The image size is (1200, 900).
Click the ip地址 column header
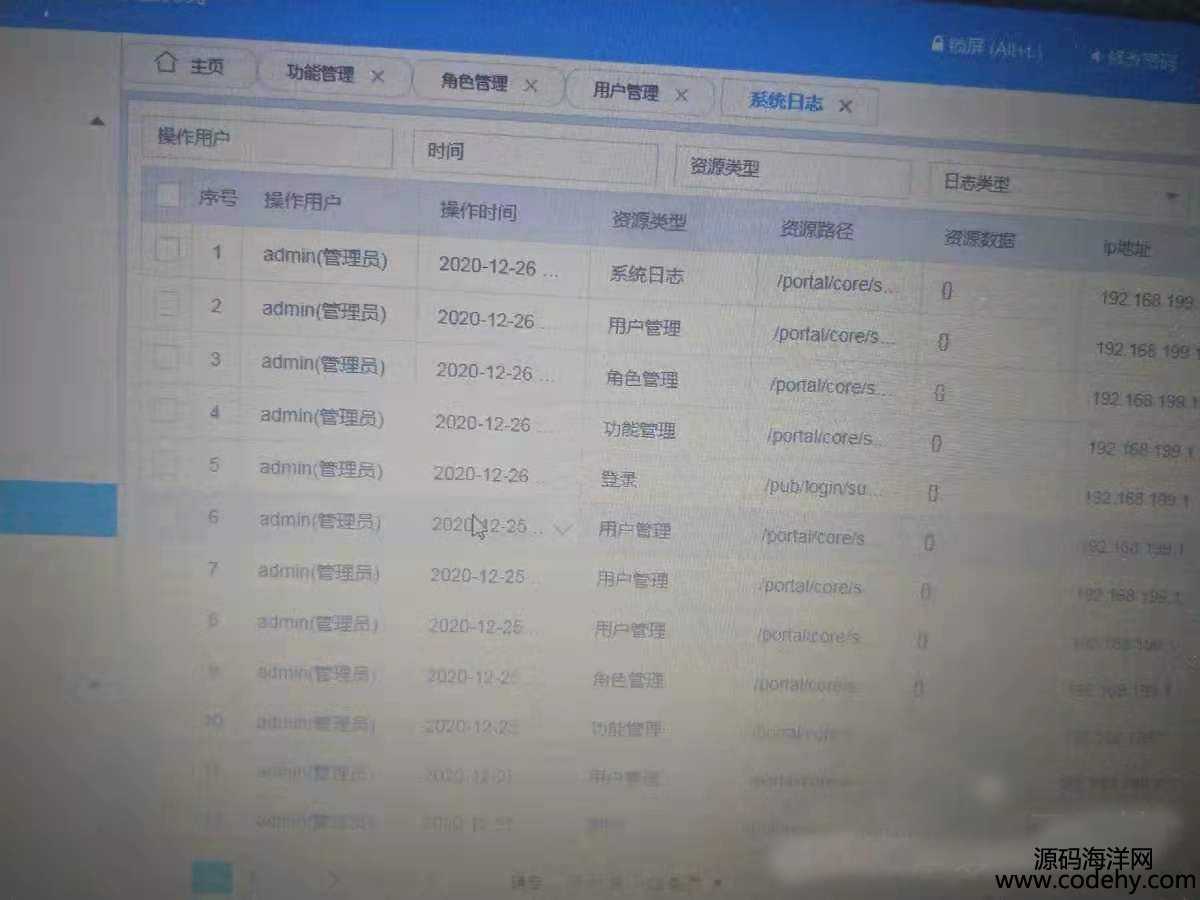[x=1127, y=247]
